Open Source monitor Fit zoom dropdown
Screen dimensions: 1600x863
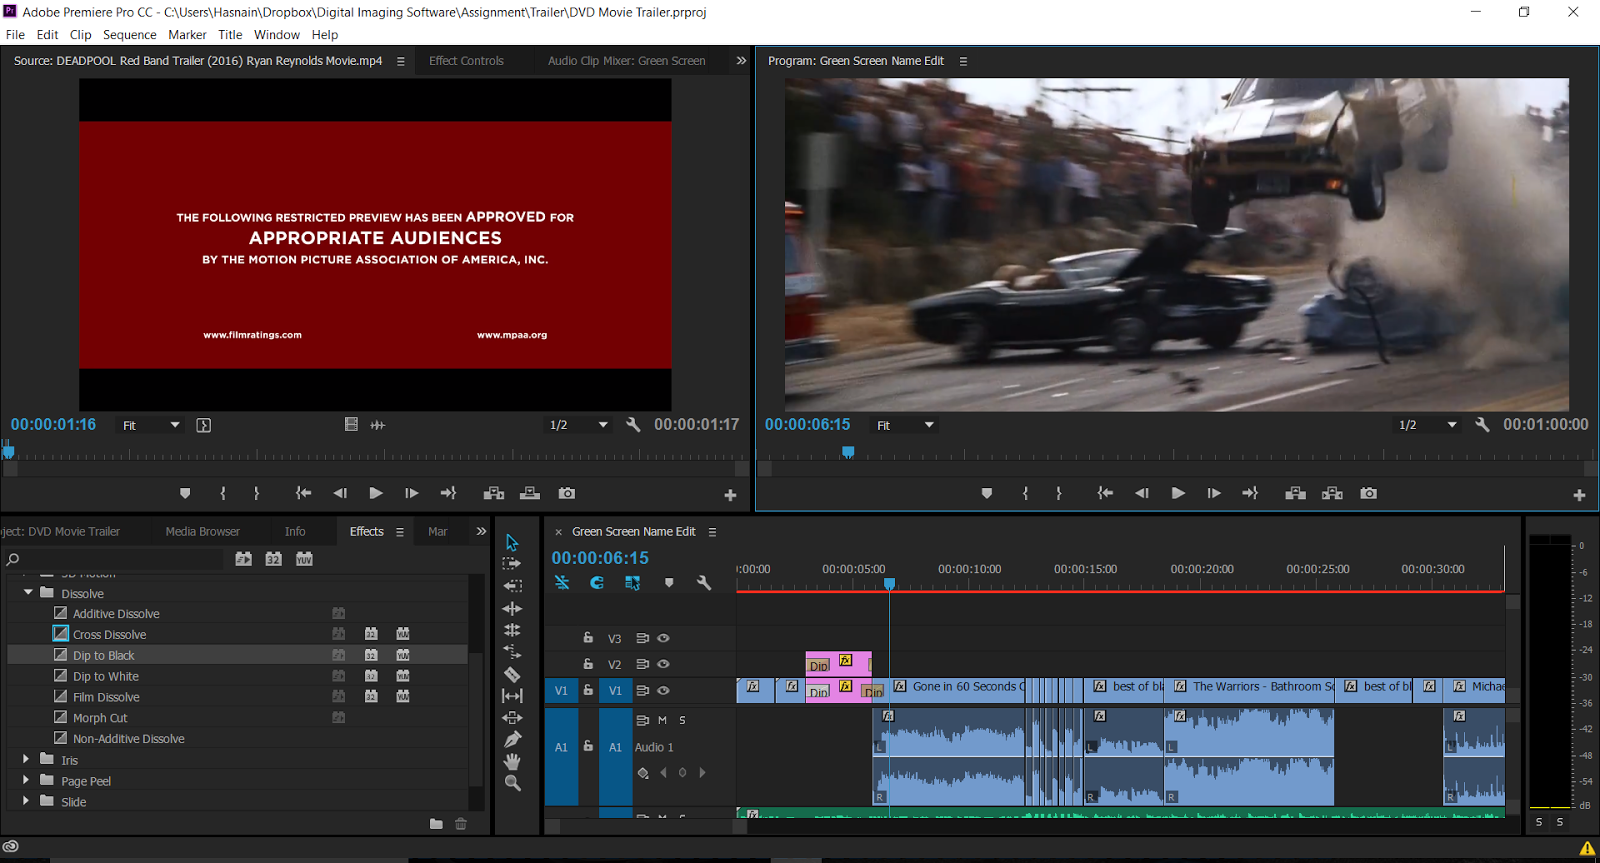(x=151, y=425)
